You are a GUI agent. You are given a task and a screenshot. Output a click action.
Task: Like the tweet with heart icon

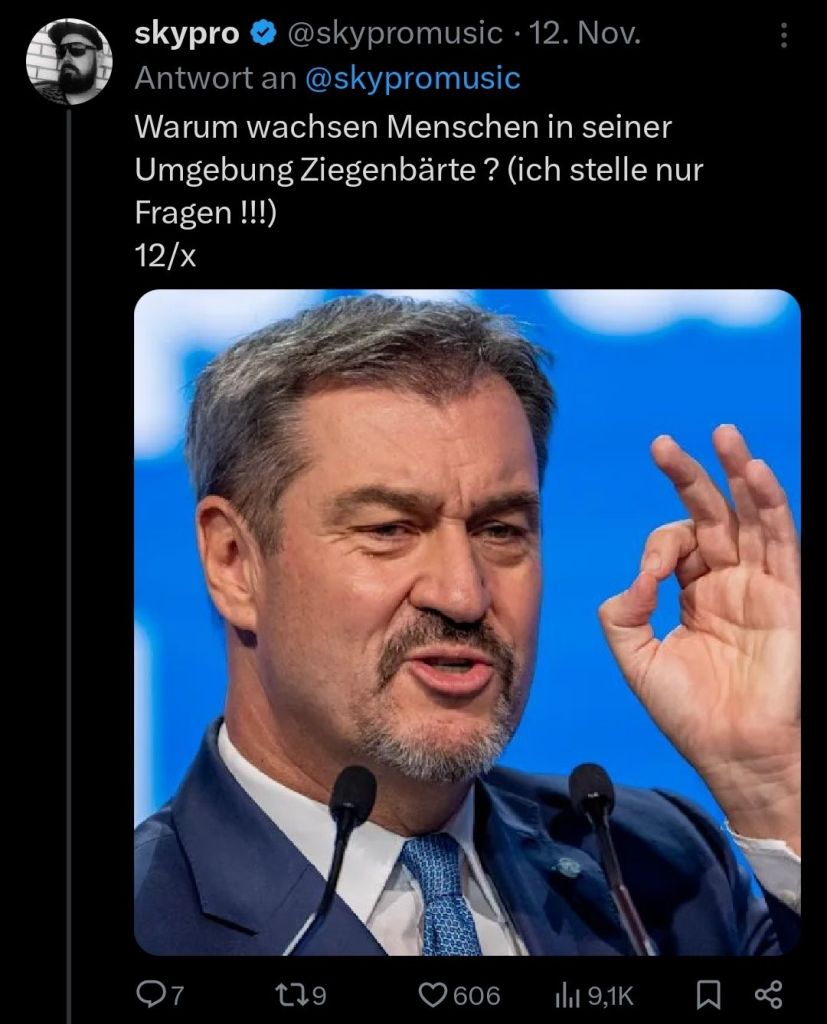pyautogui.click(x=431, y=995)
